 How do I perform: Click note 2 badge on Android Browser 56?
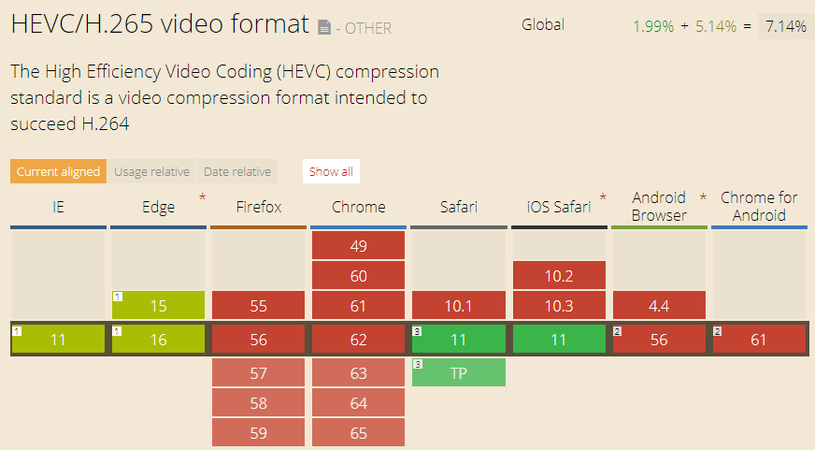point(618,330)
